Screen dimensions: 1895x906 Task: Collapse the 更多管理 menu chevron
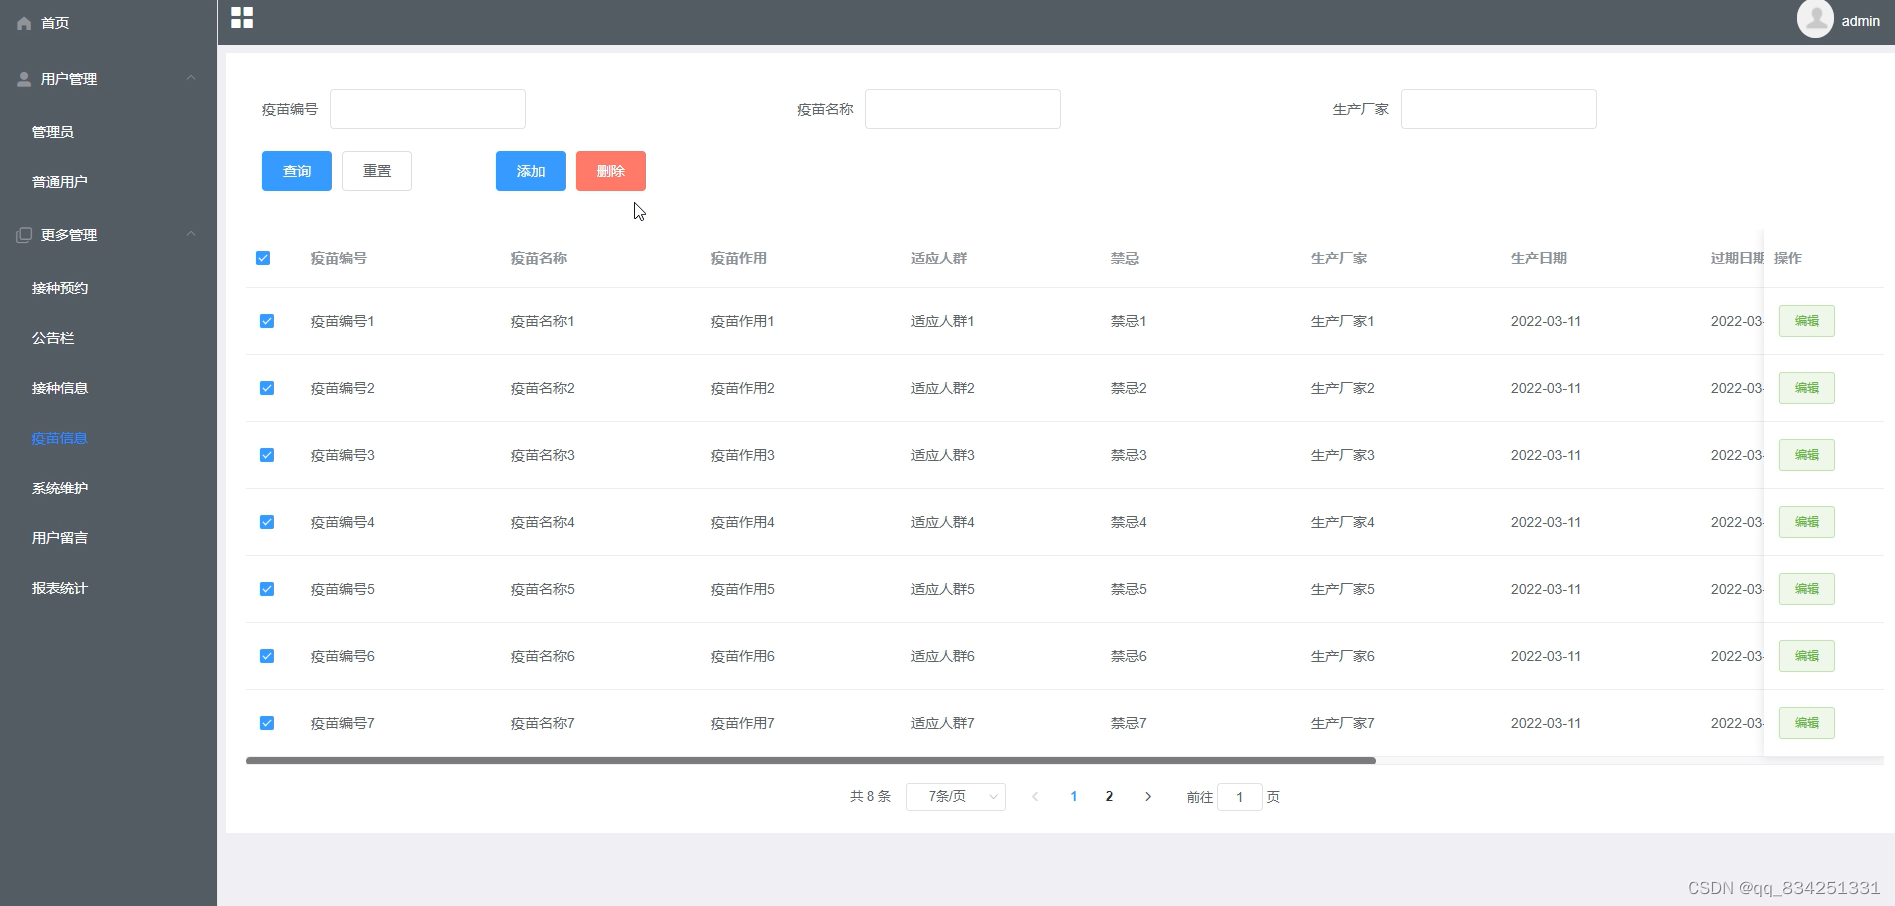[191, 234]
